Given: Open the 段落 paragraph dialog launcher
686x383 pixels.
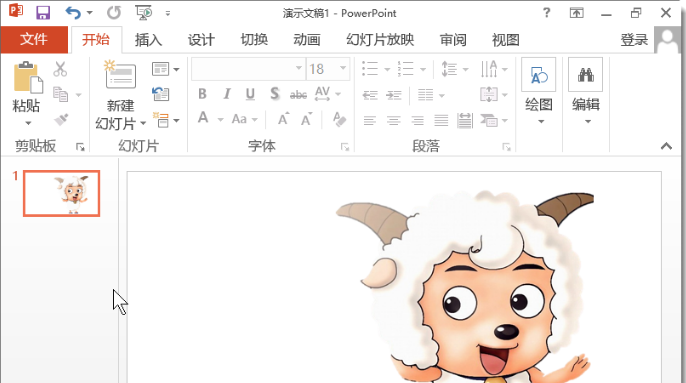Looking at the screenshot, I should (x=506, y=147).
